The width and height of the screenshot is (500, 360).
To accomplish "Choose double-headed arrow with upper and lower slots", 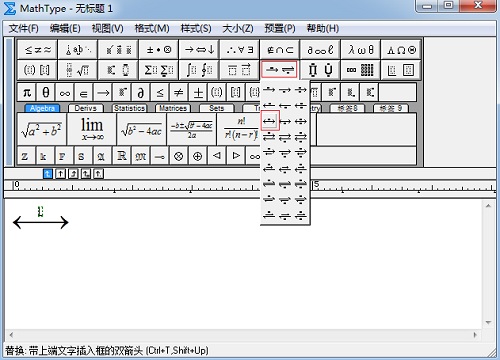I will 301,121.
